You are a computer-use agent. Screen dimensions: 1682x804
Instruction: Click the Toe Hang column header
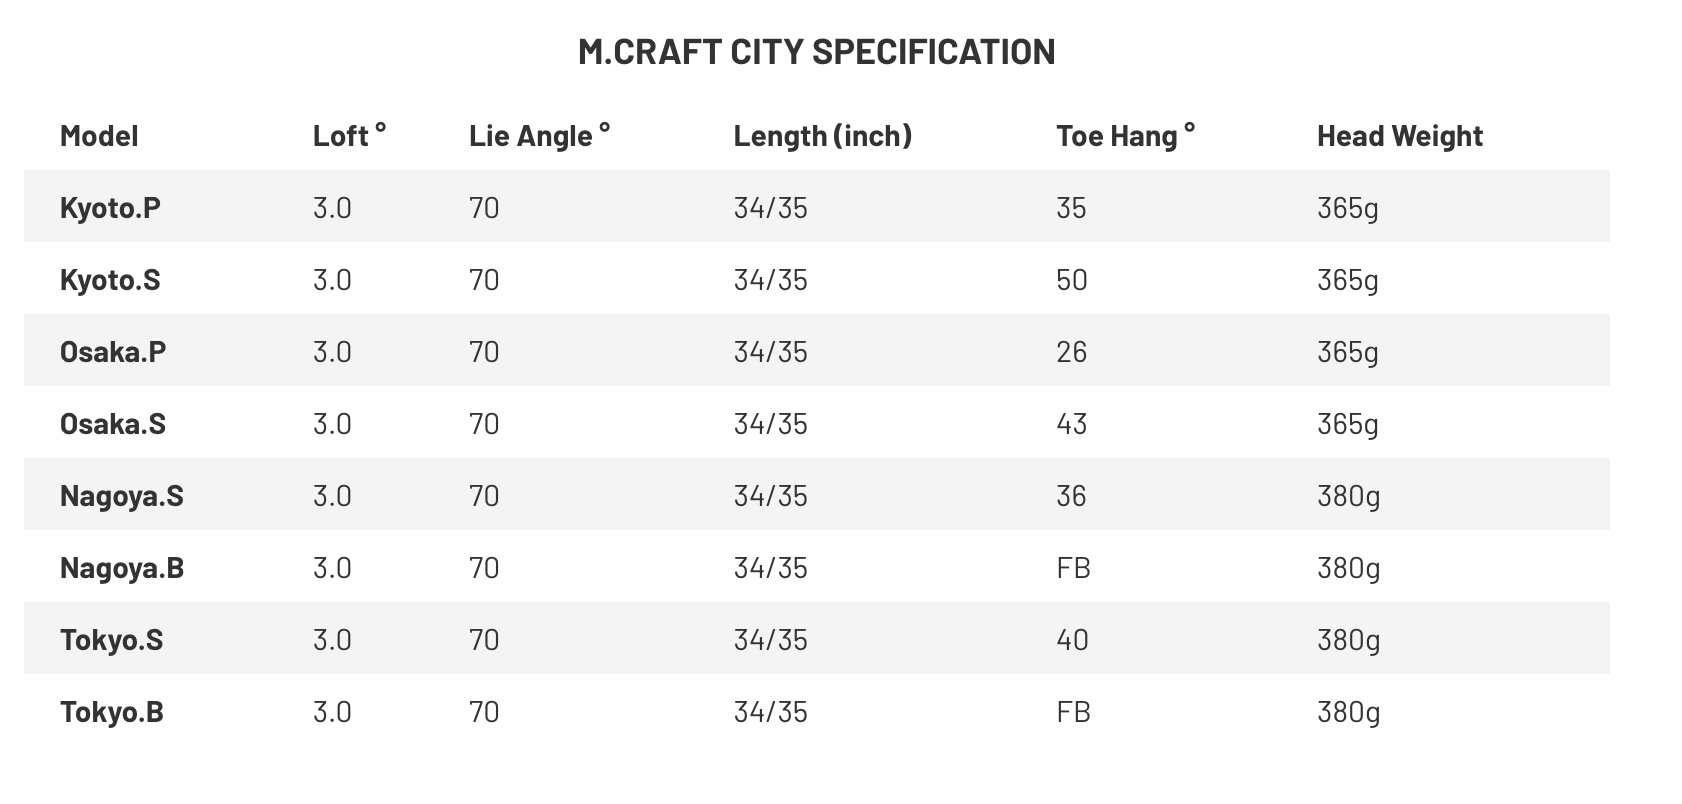click(x=1125, y=136)
